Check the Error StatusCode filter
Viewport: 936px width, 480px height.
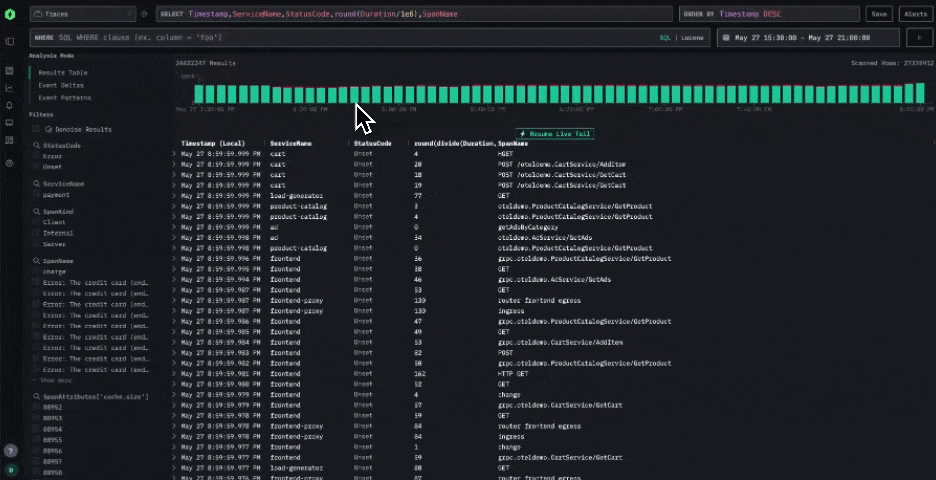37,156
